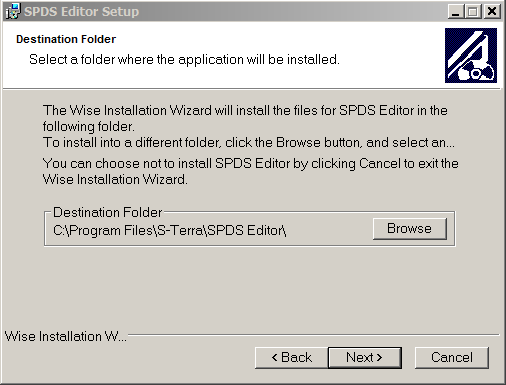Viewport: 506px width, 385px height.
Task: Click the grayed-out maximize window button
Action: 473,12
